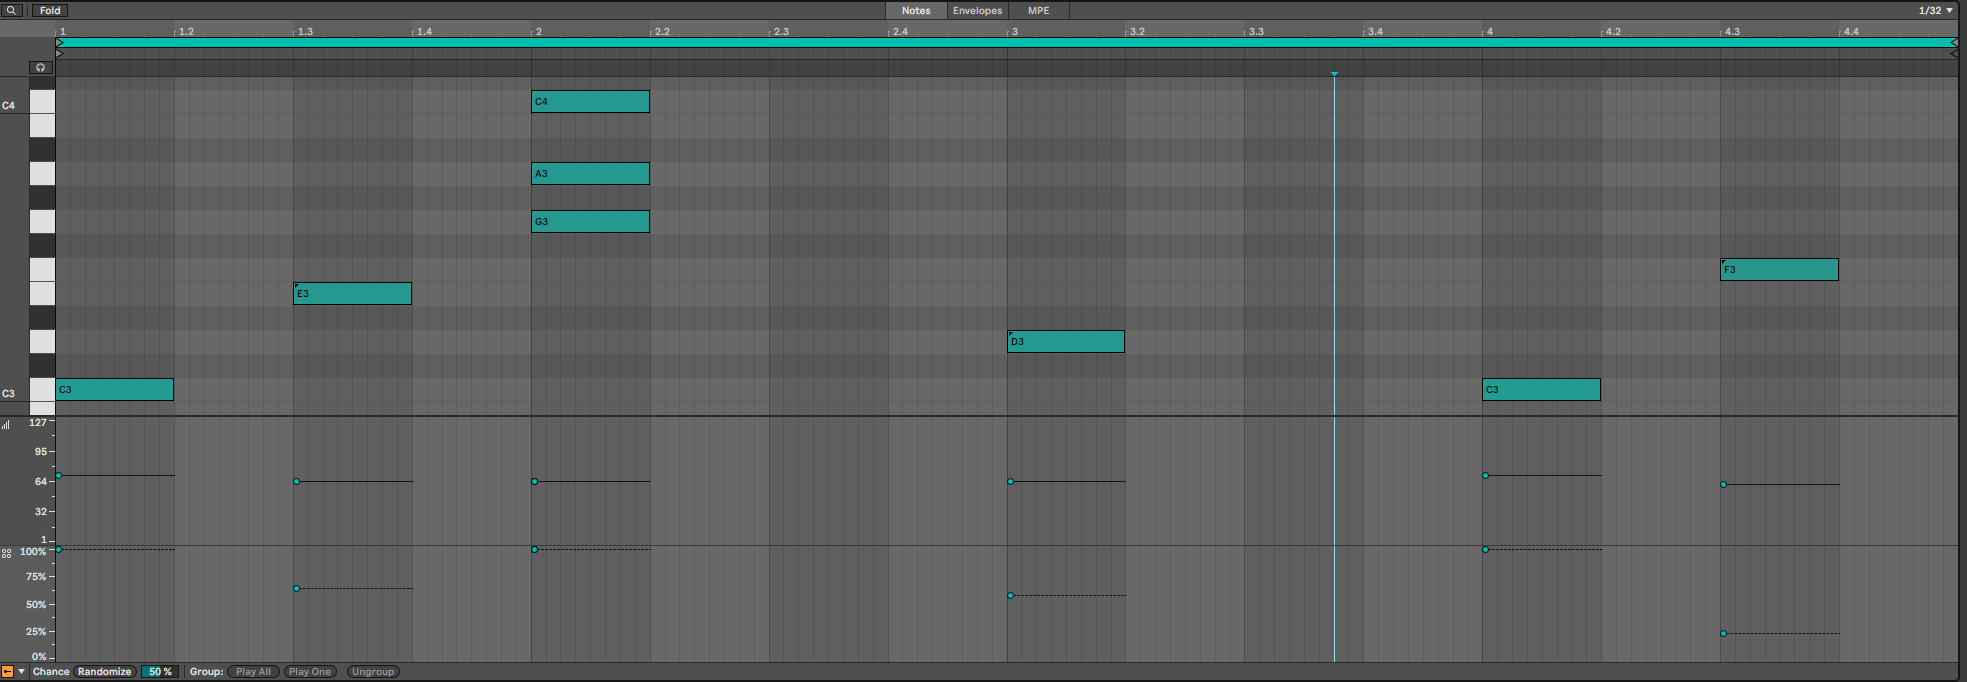Viewport: 1967px width, 682px height.
Task: Select the D3 note
Action: tap(1066, 342)
